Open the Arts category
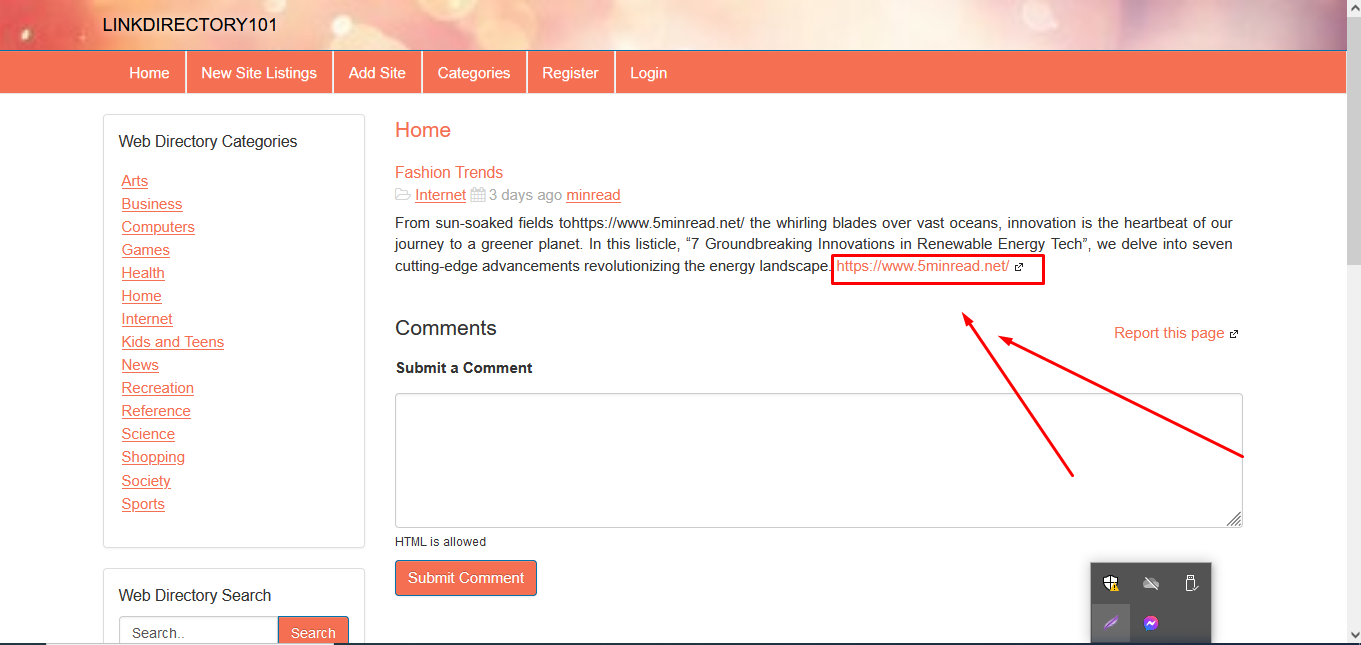Screen dimensions: 1361x645 click(134, 181)
